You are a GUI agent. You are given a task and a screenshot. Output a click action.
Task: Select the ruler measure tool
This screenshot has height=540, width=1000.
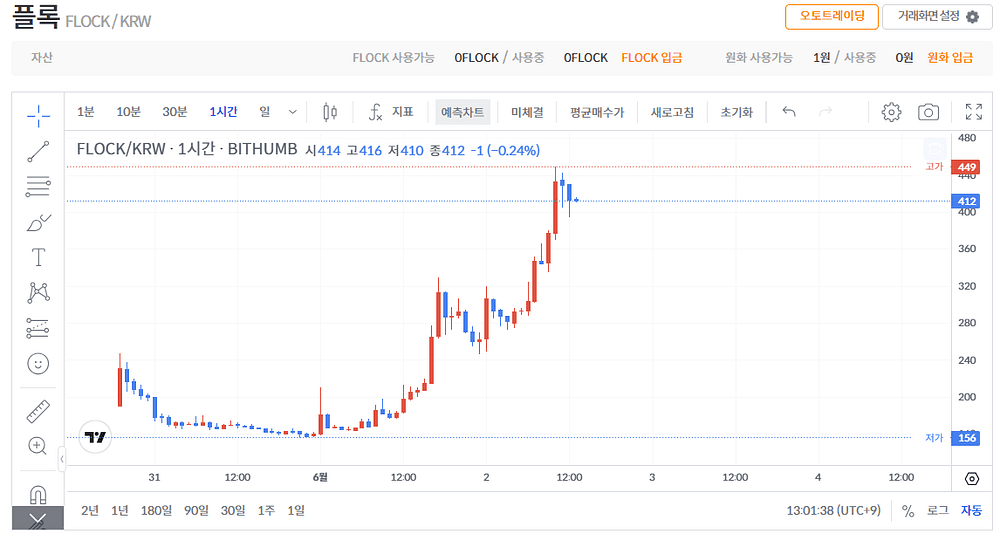(38, 411)
